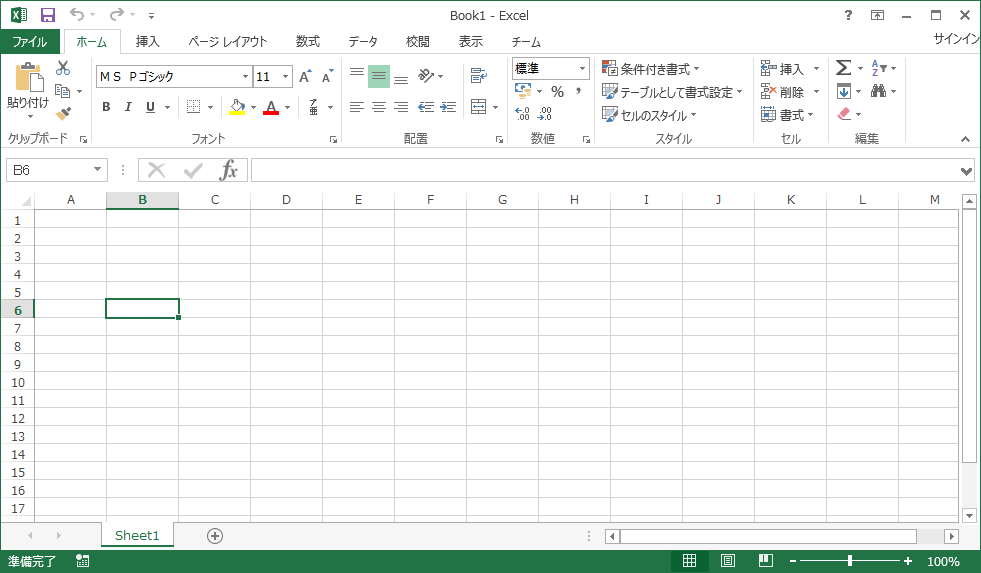This screenshot has width=981, height=573.
Task: Click the percent style icon
Action: pos(557,92)
